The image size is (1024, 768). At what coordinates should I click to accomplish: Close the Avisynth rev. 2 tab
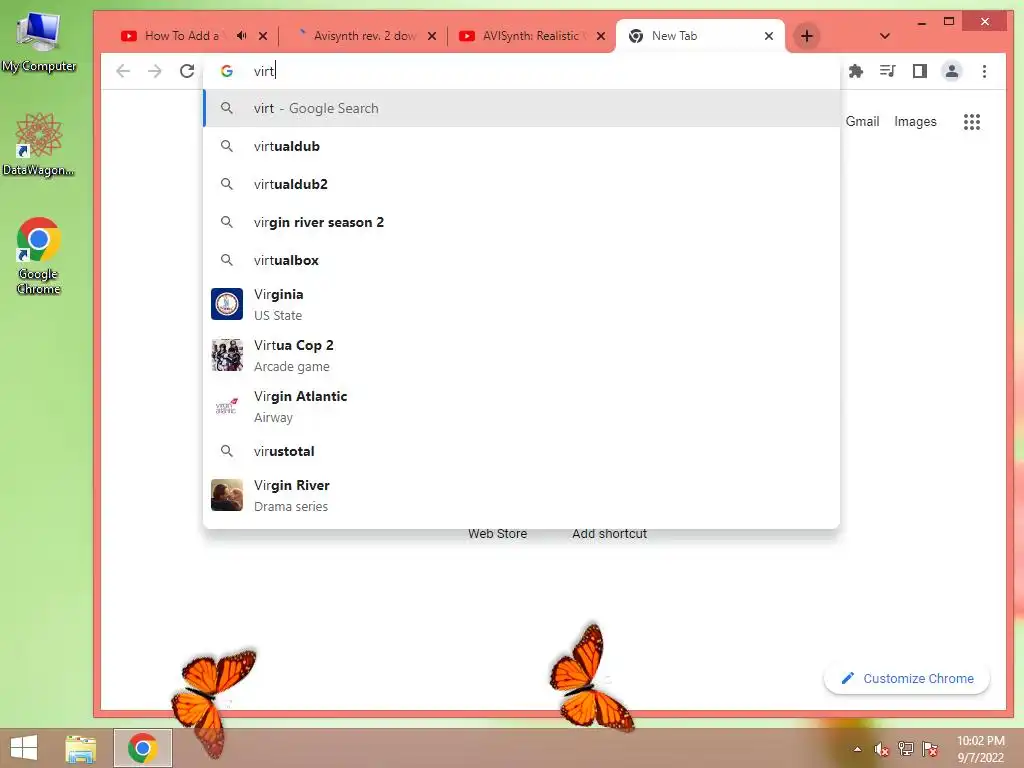click(432, 36)
